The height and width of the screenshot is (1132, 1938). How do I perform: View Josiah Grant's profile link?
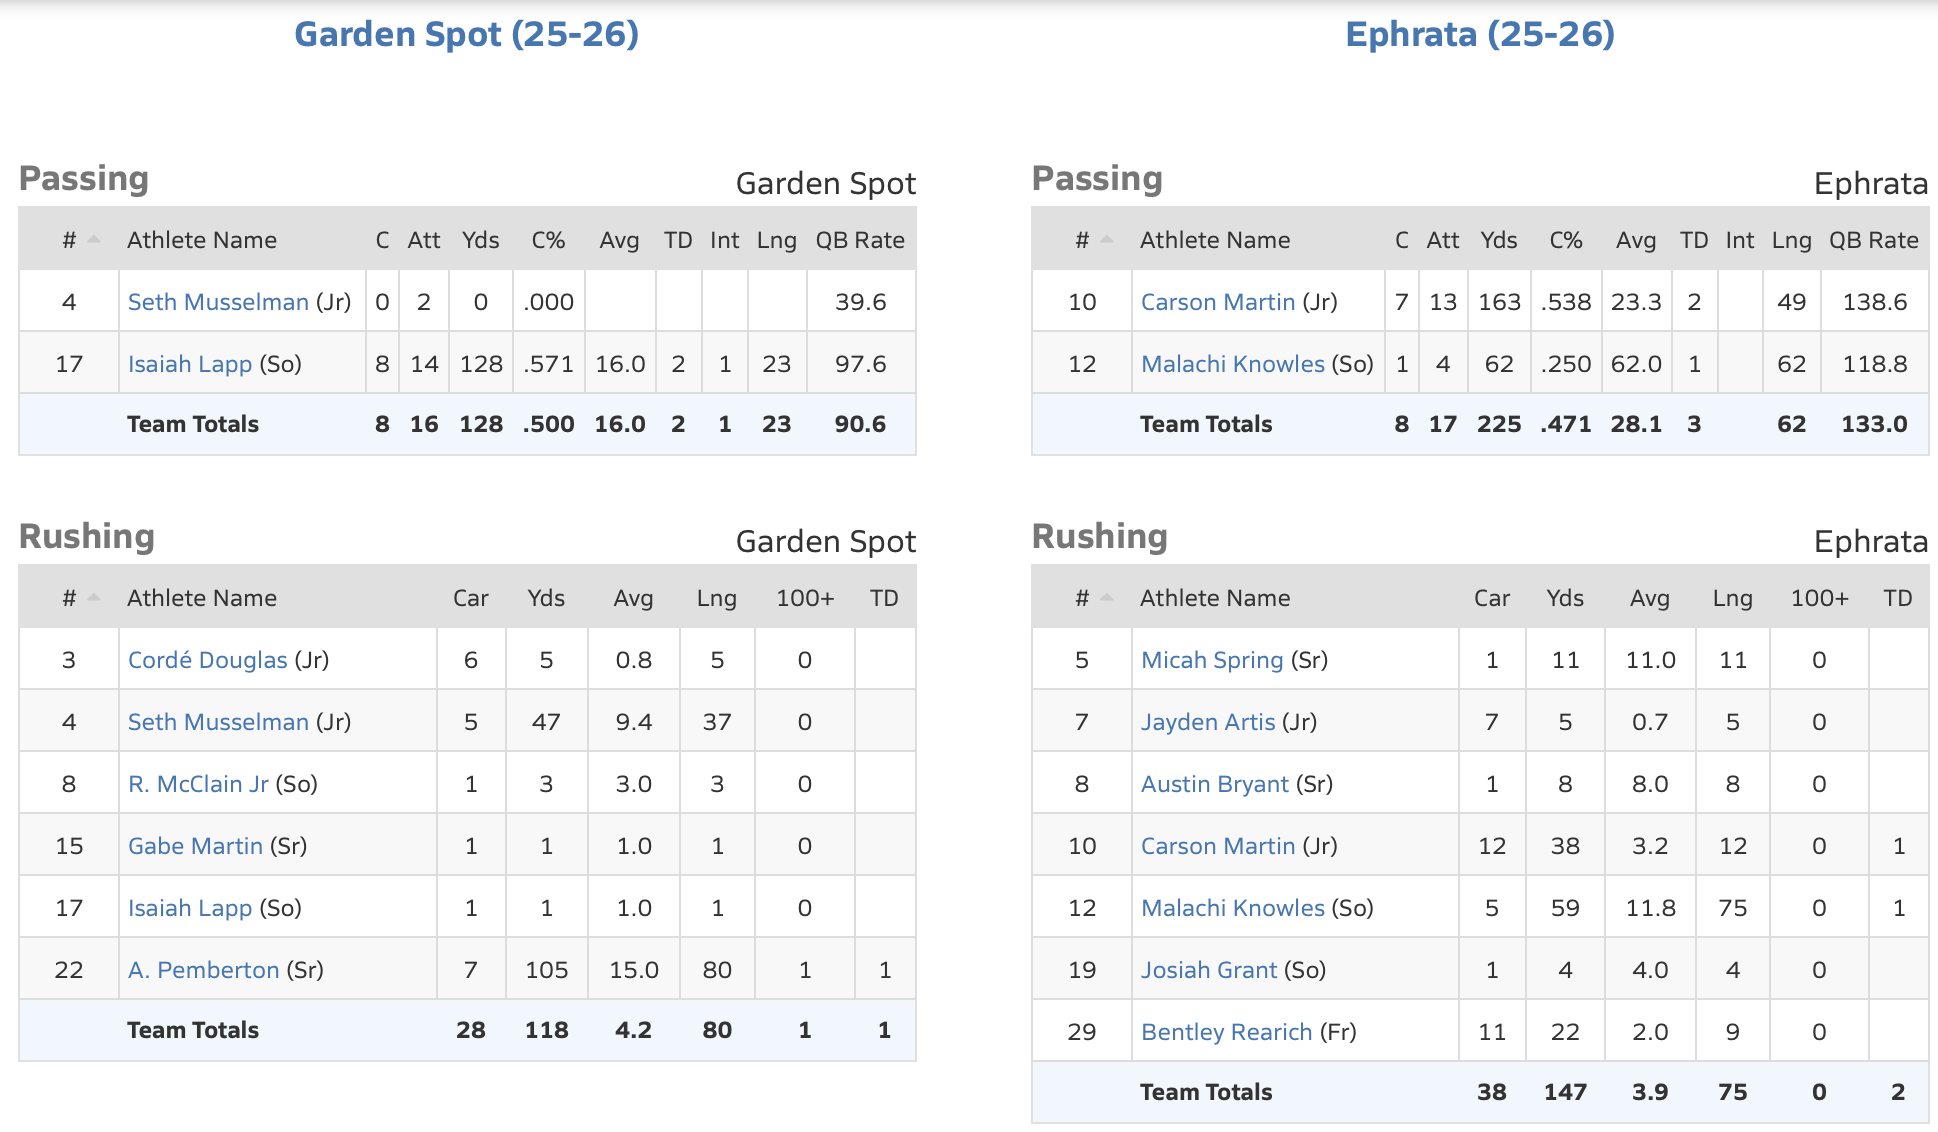[x=1208, y=970]
